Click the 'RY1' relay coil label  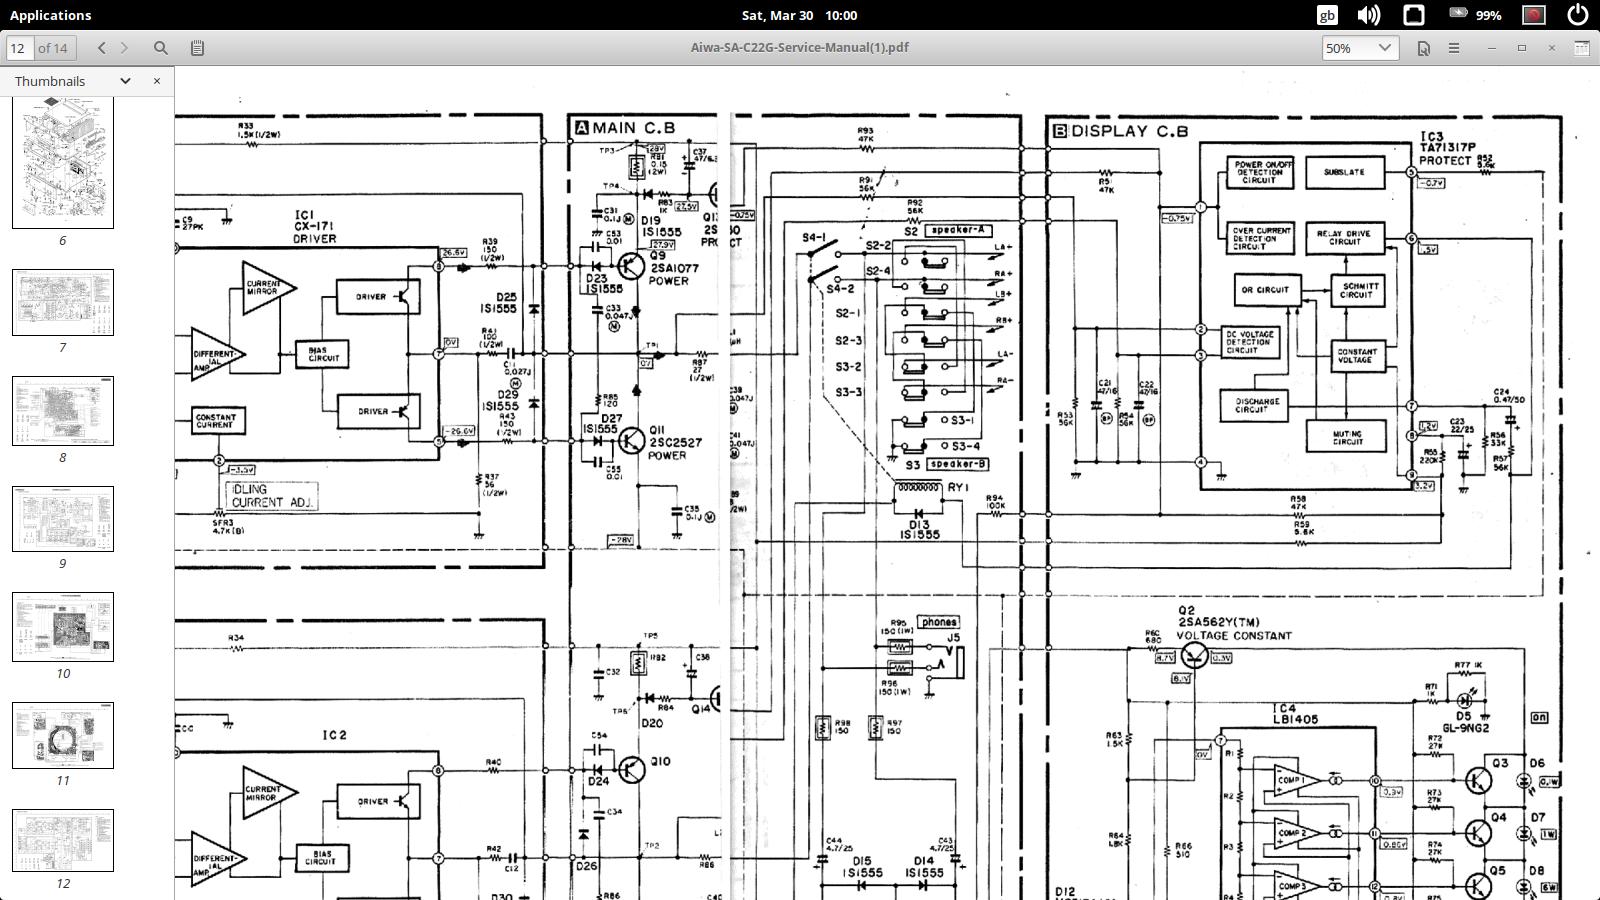[x=959, y=488]
